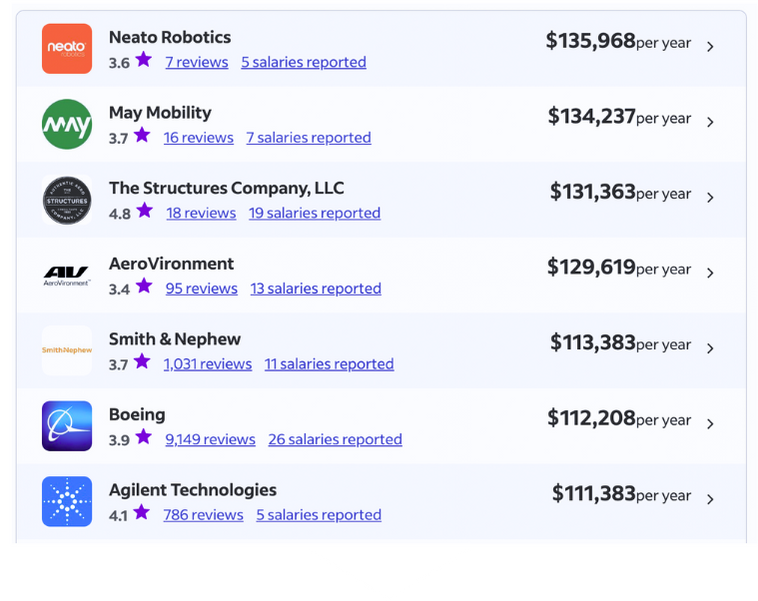Open the Agilent Technologies row chevron
Viewport: 758px width, 601px height.
[710, 499]
